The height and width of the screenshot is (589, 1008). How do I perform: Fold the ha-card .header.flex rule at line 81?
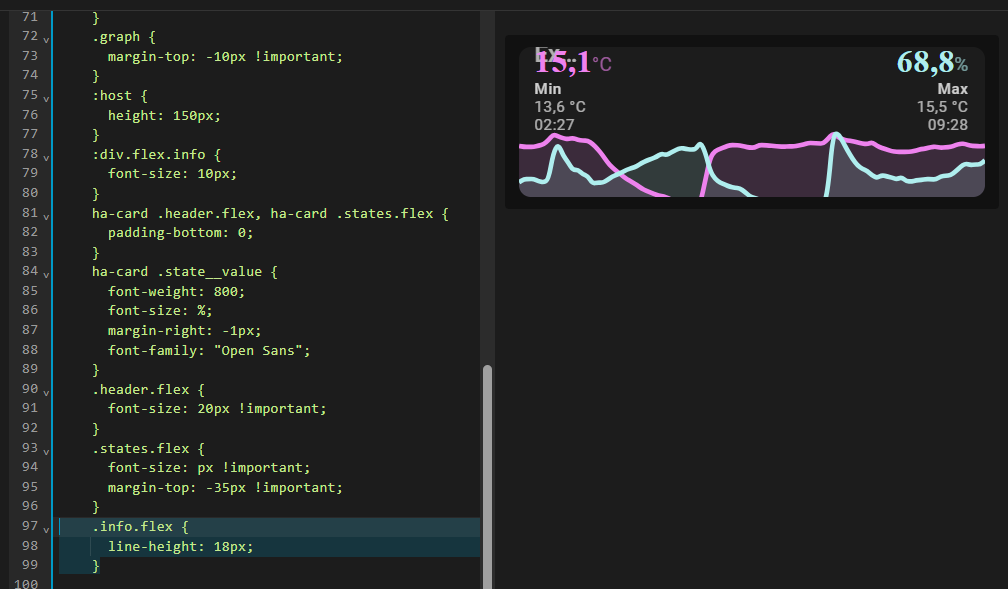46,215
